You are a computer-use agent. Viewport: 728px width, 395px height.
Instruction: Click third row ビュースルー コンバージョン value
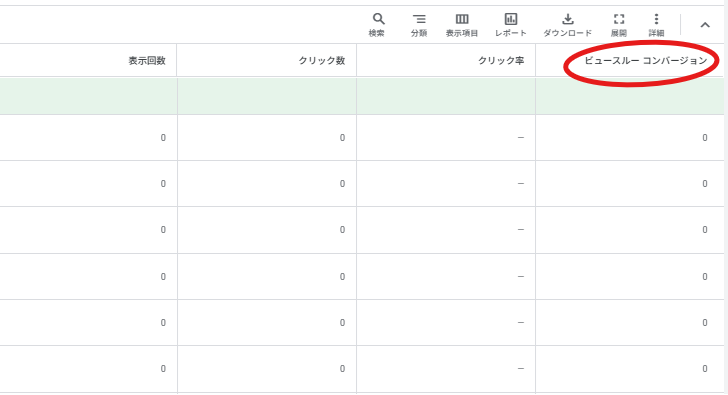point(705,230)
